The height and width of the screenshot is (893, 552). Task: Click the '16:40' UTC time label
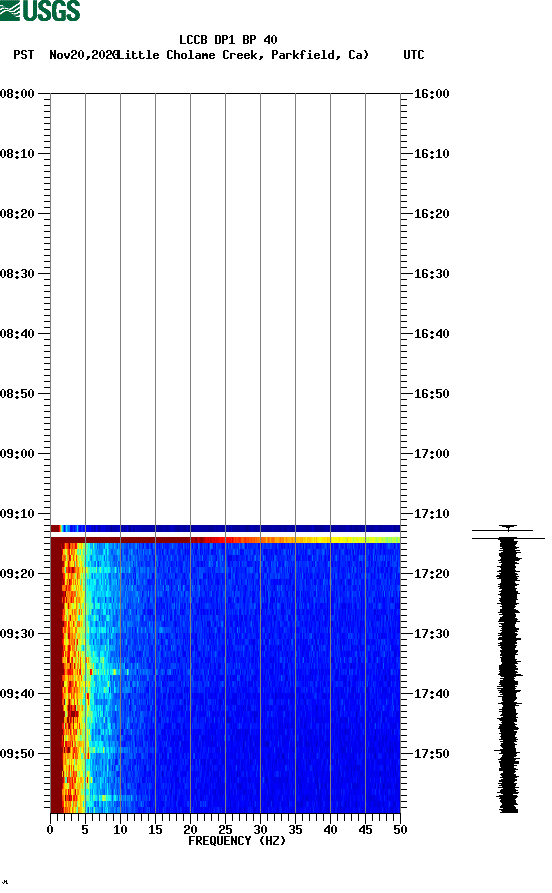point(431,334)
